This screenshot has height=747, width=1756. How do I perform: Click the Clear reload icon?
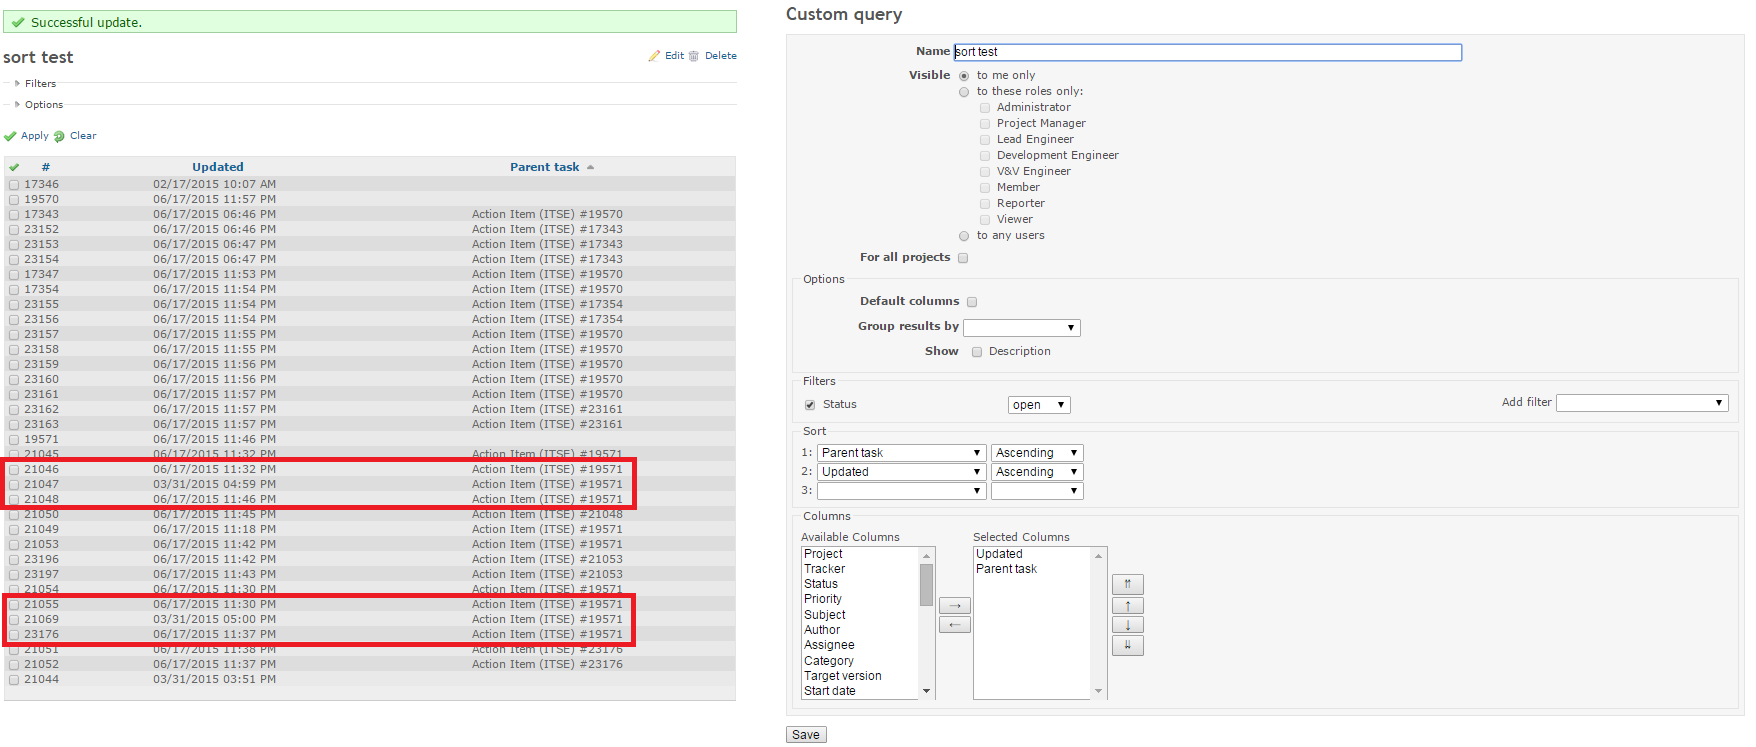(x=59, y=136)
